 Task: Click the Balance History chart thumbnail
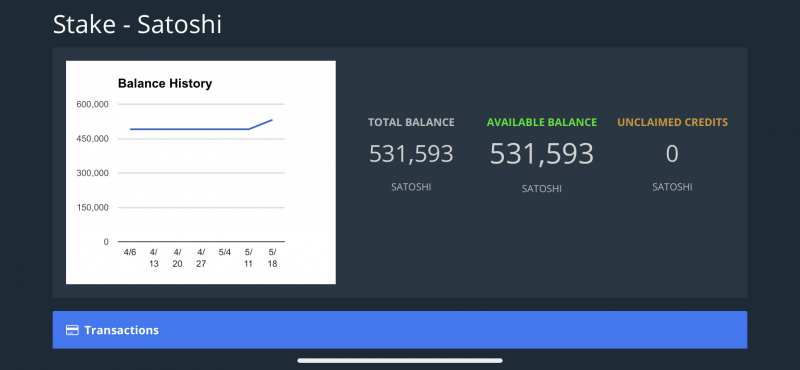tap(201, 172)
